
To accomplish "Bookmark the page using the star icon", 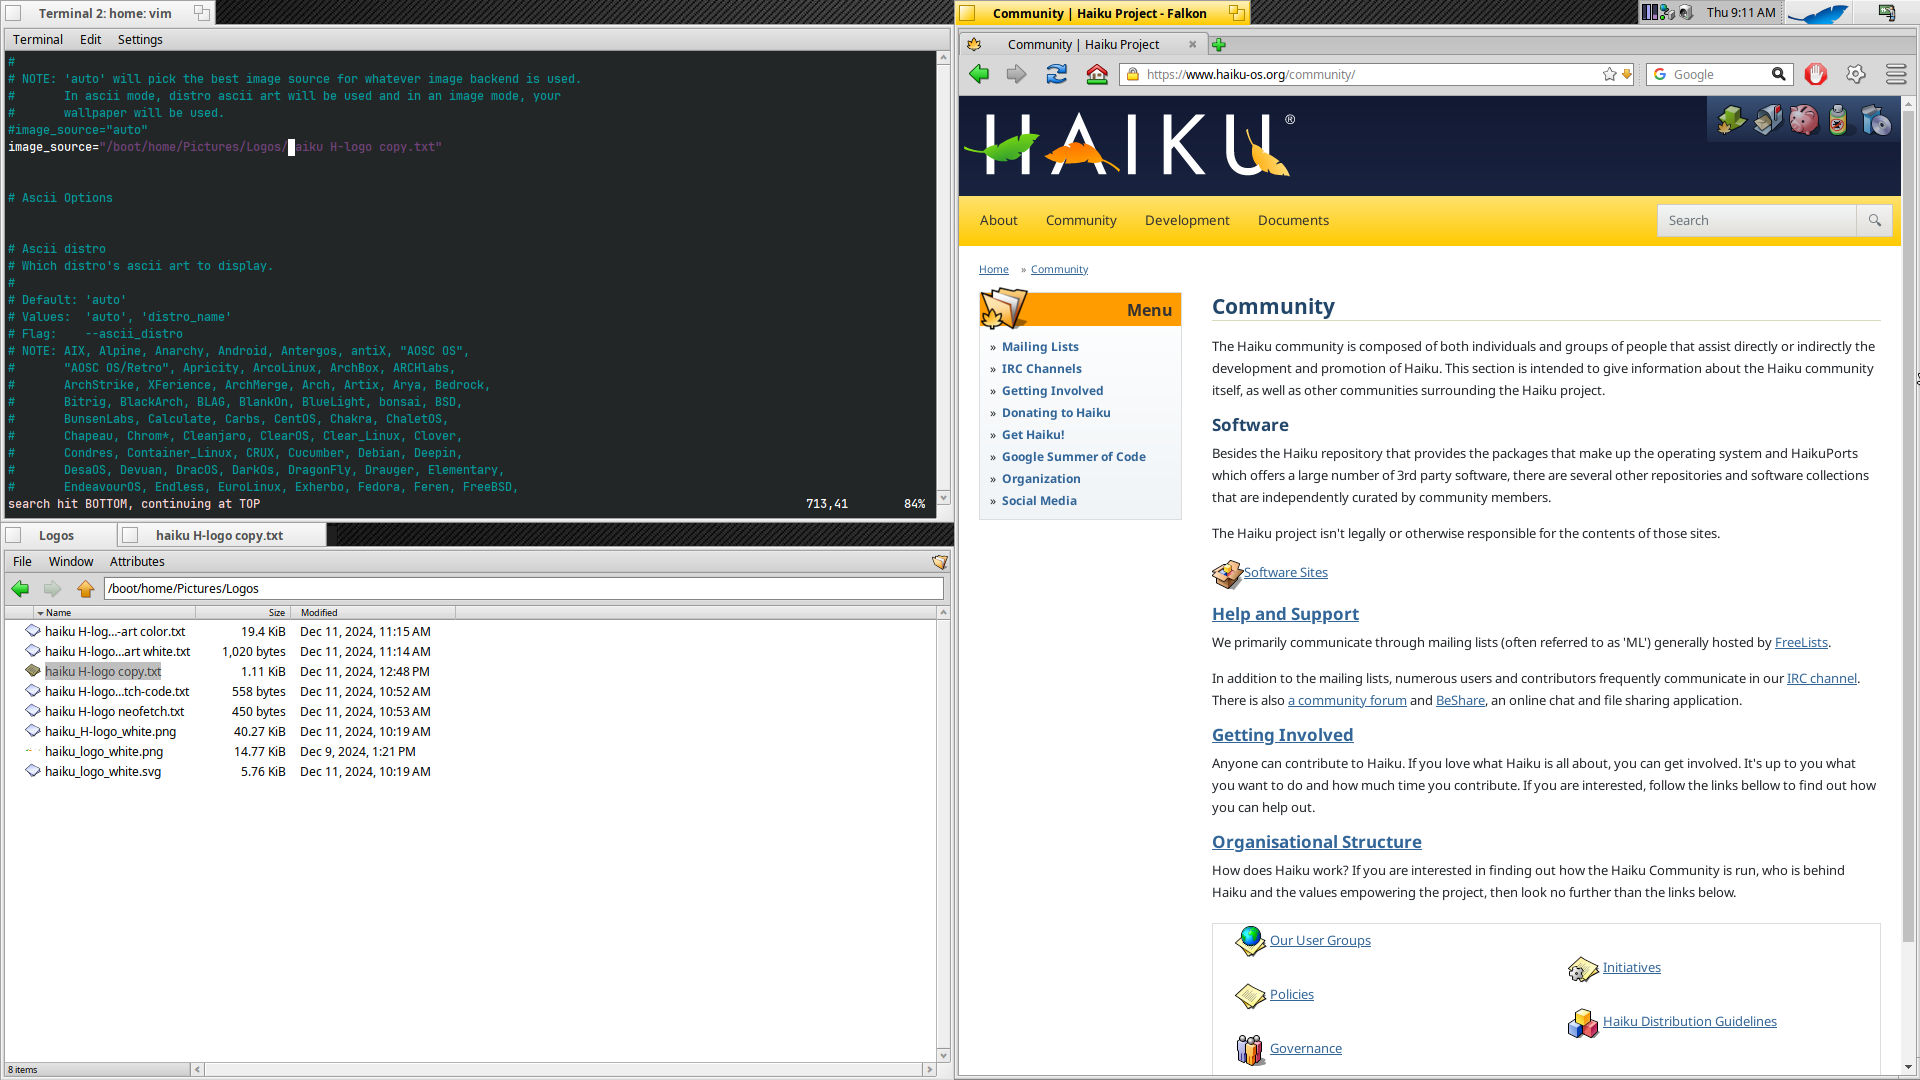I will (x=1608, y=74).
